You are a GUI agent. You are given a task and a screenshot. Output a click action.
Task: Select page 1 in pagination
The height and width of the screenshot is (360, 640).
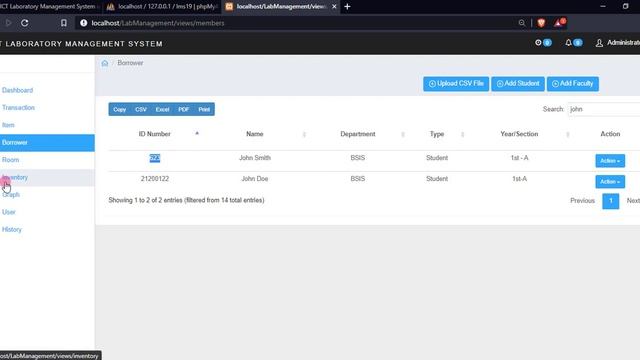coord(611,201)
